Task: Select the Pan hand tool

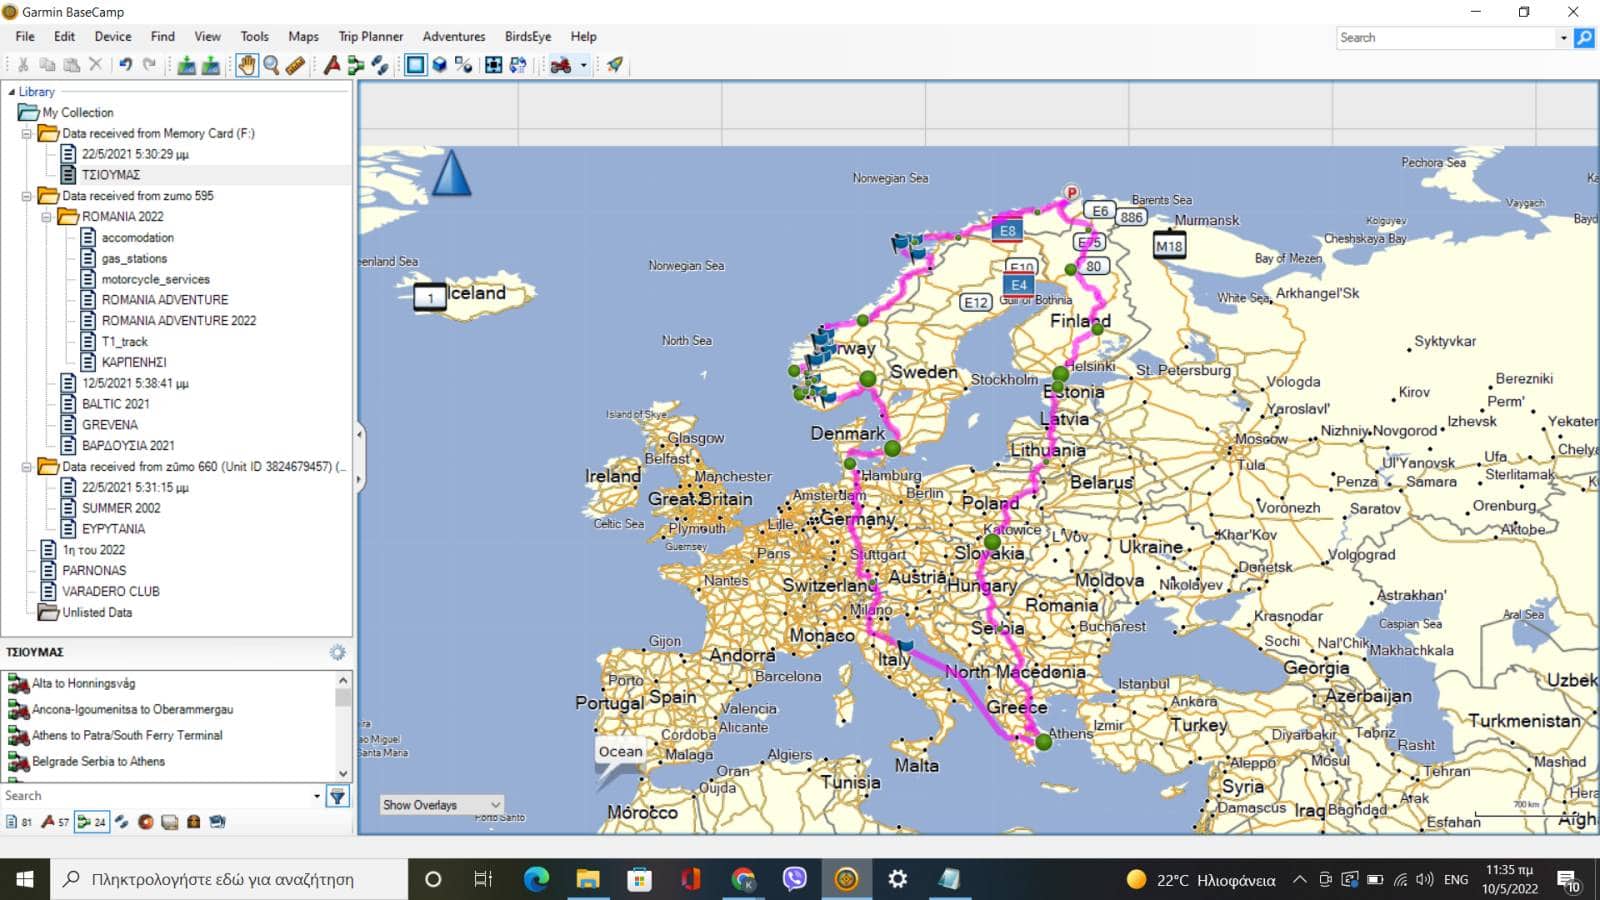Action: [x=246, y=65]
